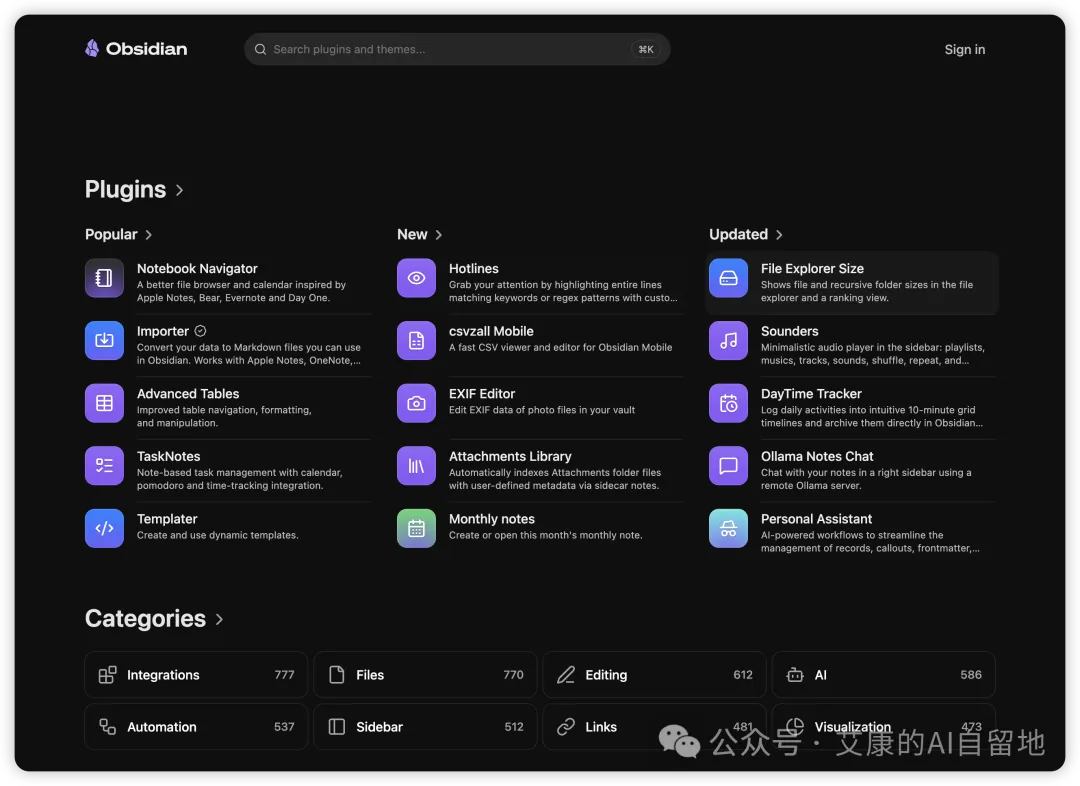1080x786 pixels.
Task: Open the New heading
Action: pyautogui.click(x=412, y=234)
